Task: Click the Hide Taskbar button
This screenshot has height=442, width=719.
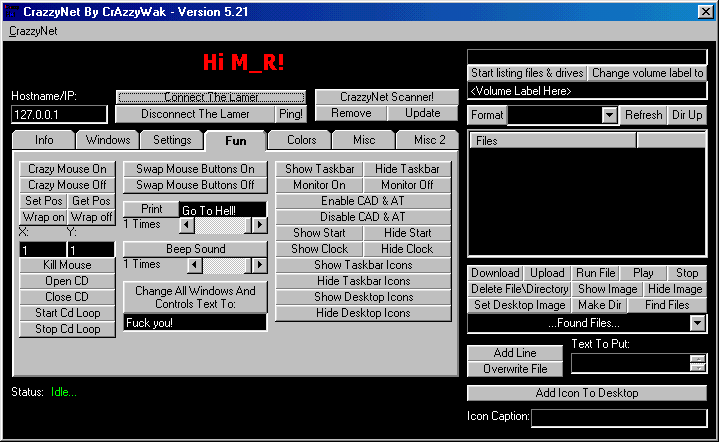Action: (407, 169)
